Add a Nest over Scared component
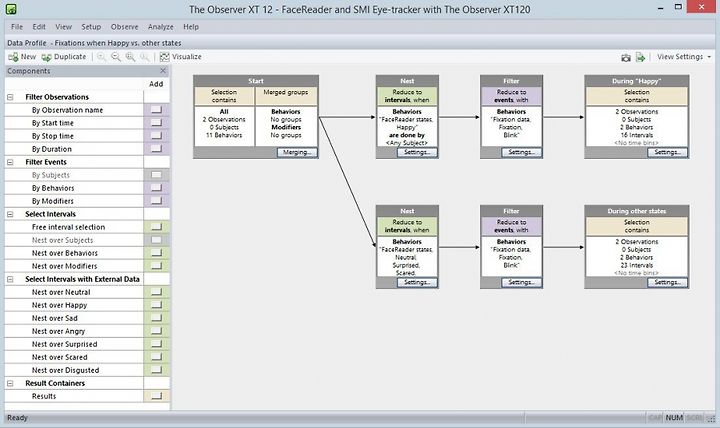 pos(157,357)
